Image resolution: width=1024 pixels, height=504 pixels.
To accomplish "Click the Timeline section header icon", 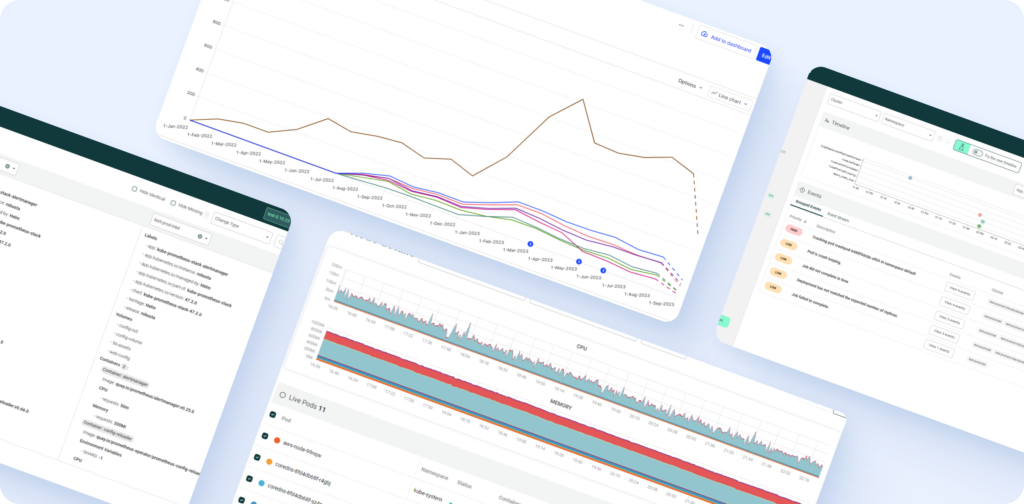I will [x=825, y=122].
